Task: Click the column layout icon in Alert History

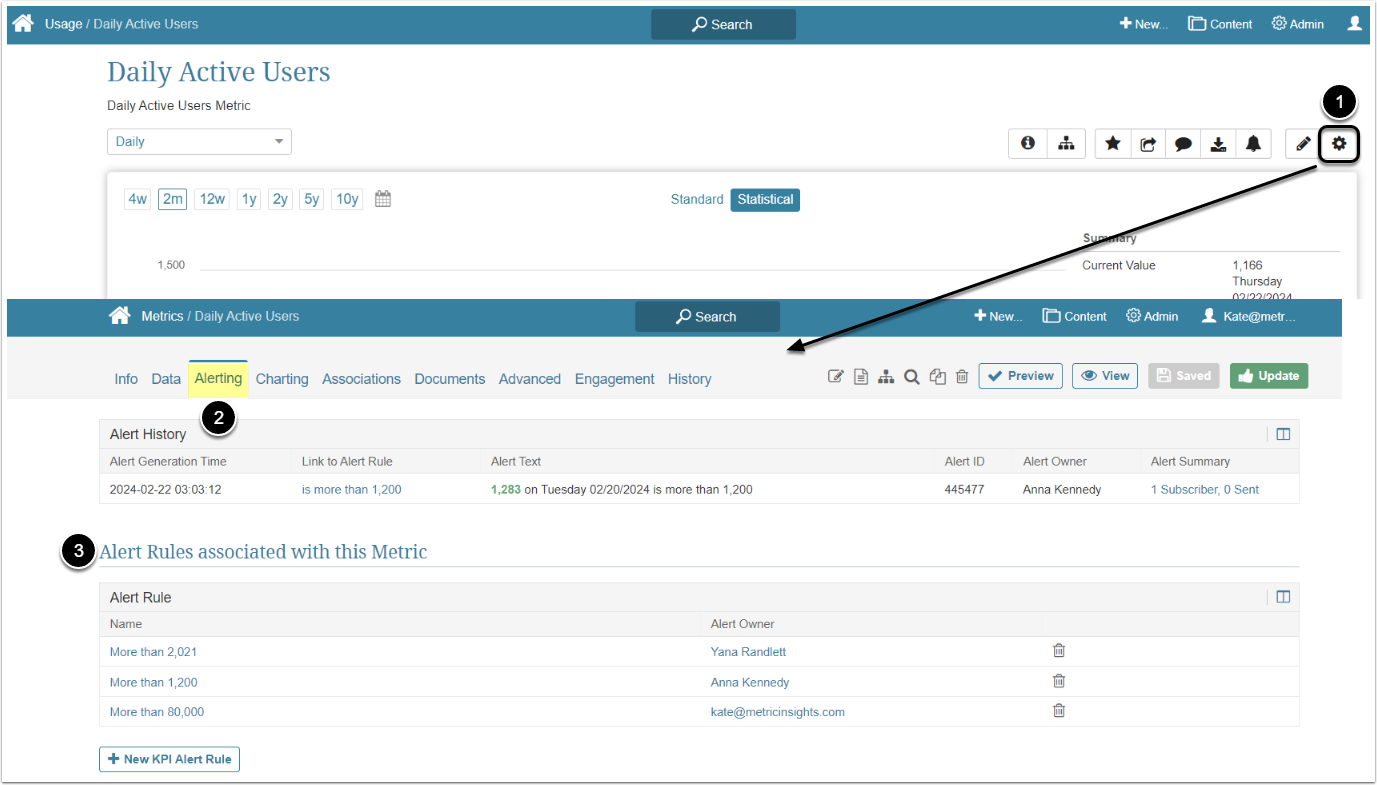Action: click(x=1283, y=434)
